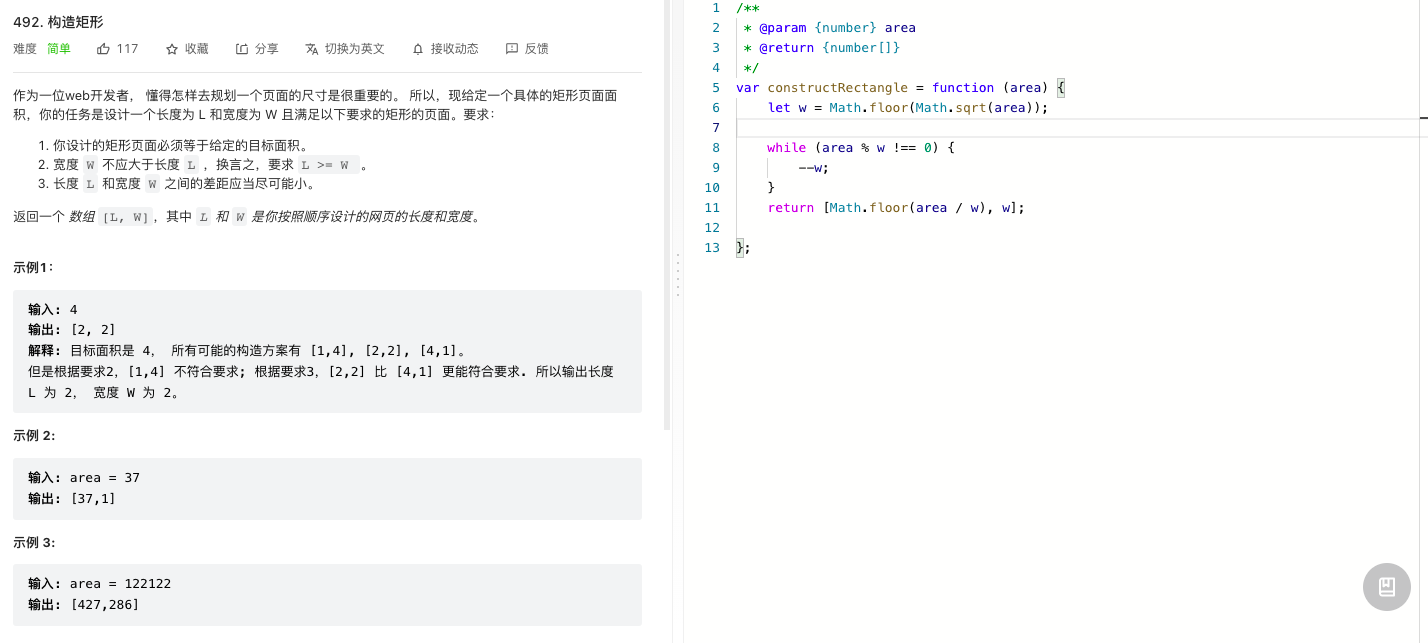Click the 'var constructRectangle = function (area) {' line

tap(901, 87)
